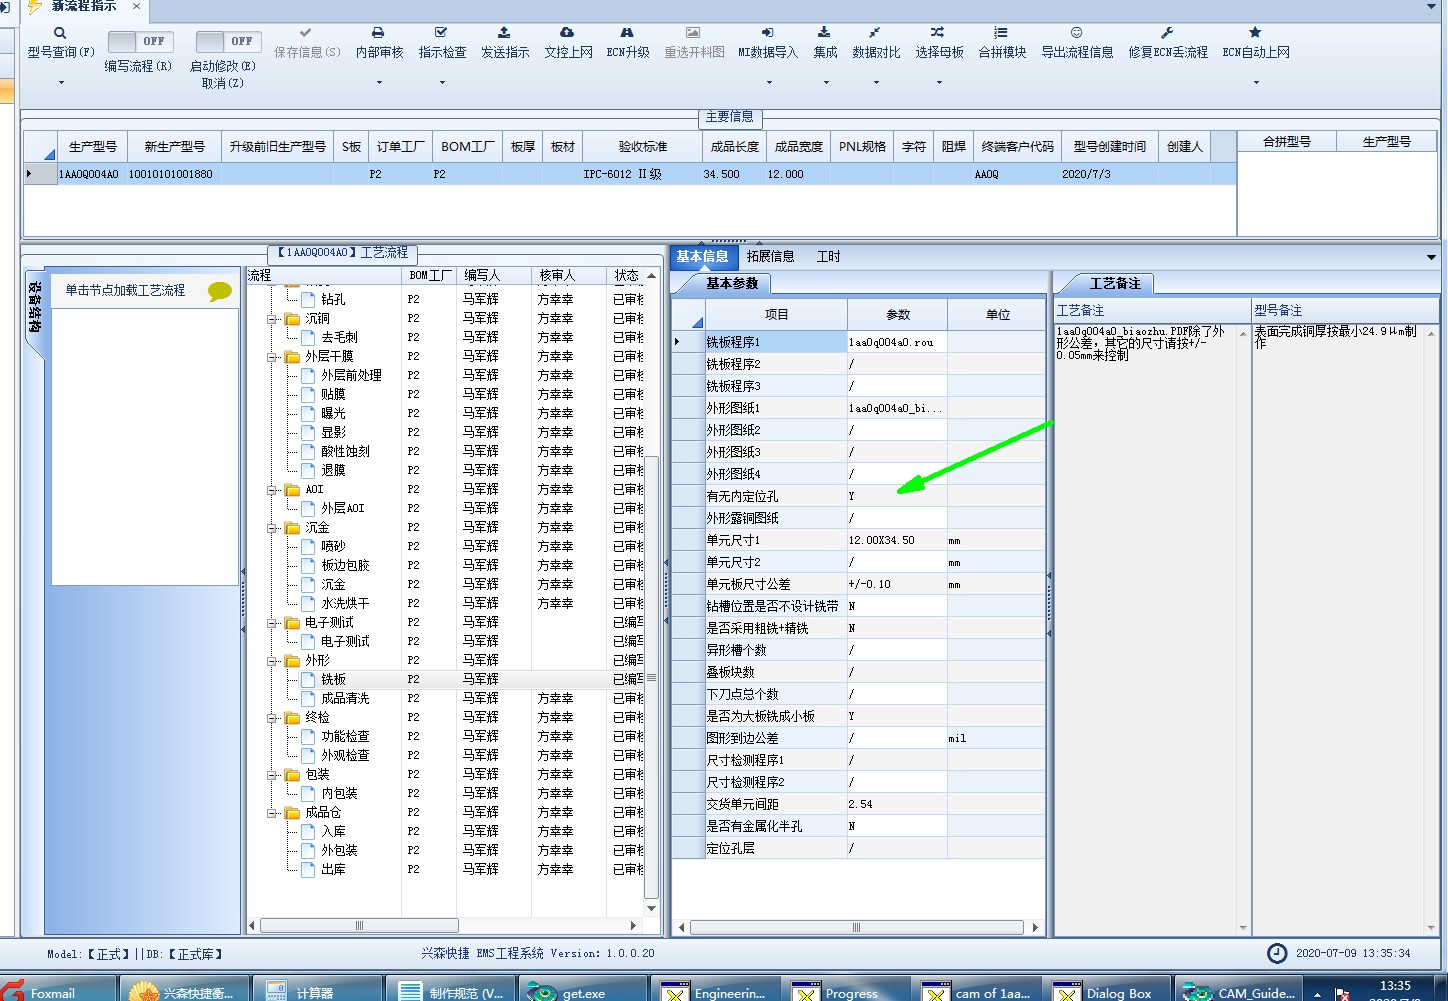Click 有无内定位孔 value Y

[x=897, y=496]
